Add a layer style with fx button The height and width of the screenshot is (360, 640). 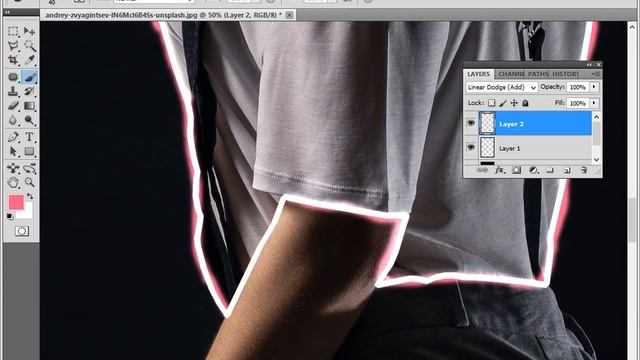click(x=500, y=170)
